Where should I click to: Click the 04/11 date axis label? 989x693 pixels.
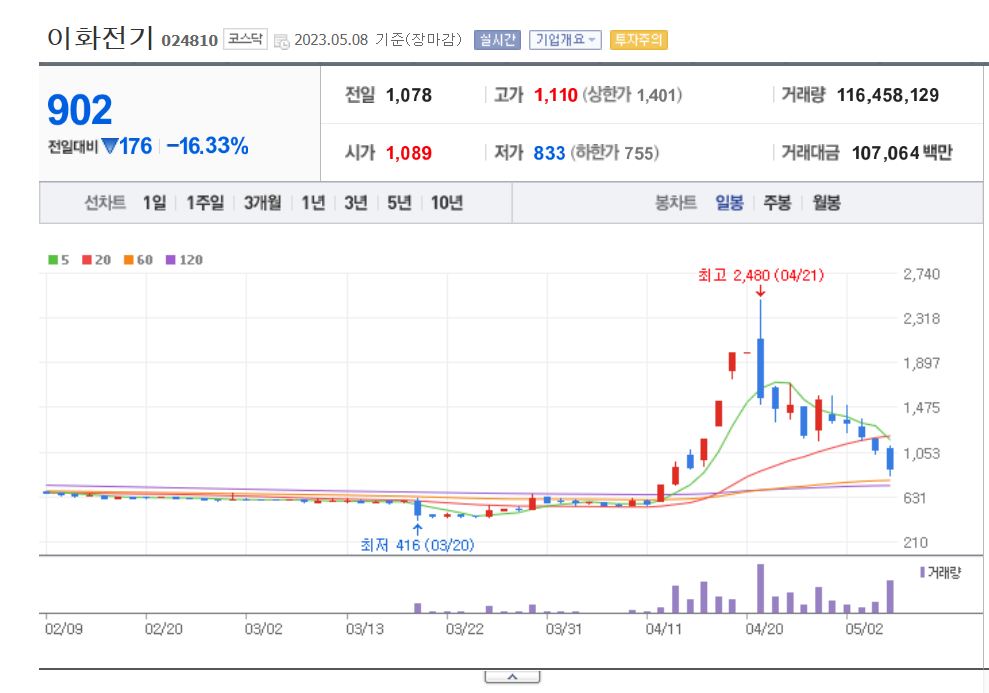(x=664, y=629)
